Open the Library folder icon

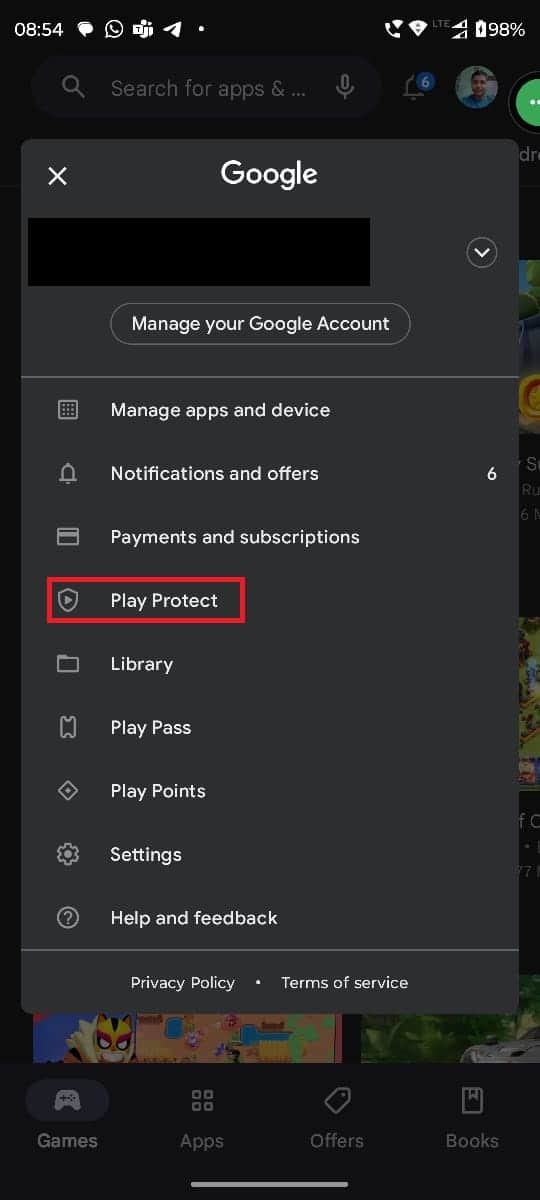68,664
